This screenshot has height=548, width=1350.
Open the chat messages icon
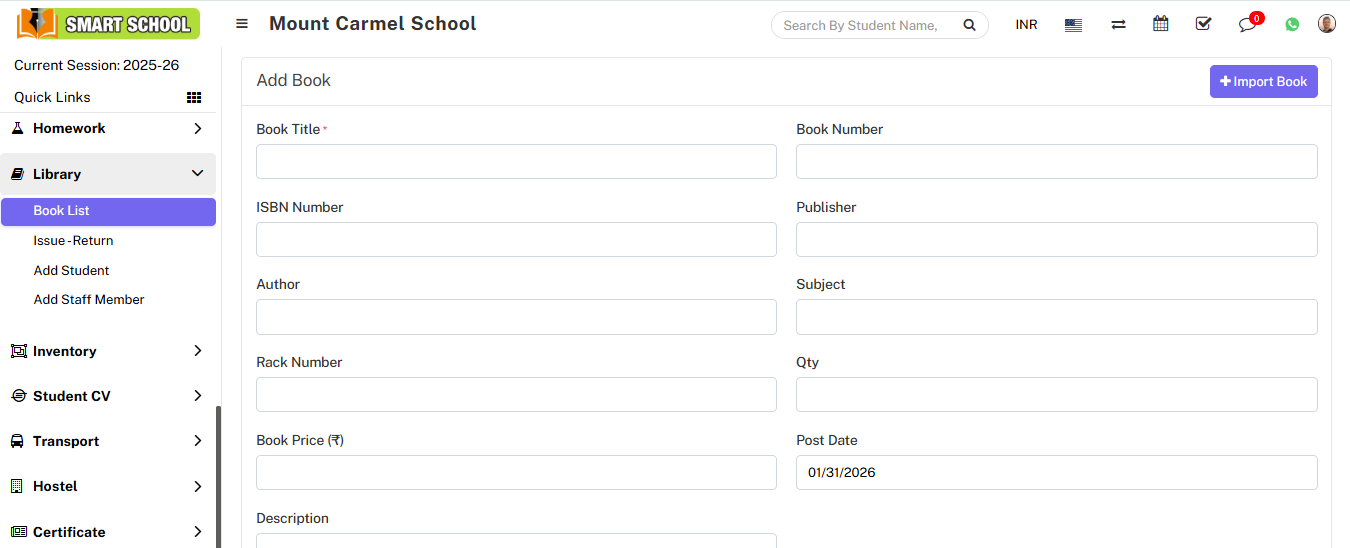[1247, 25]
